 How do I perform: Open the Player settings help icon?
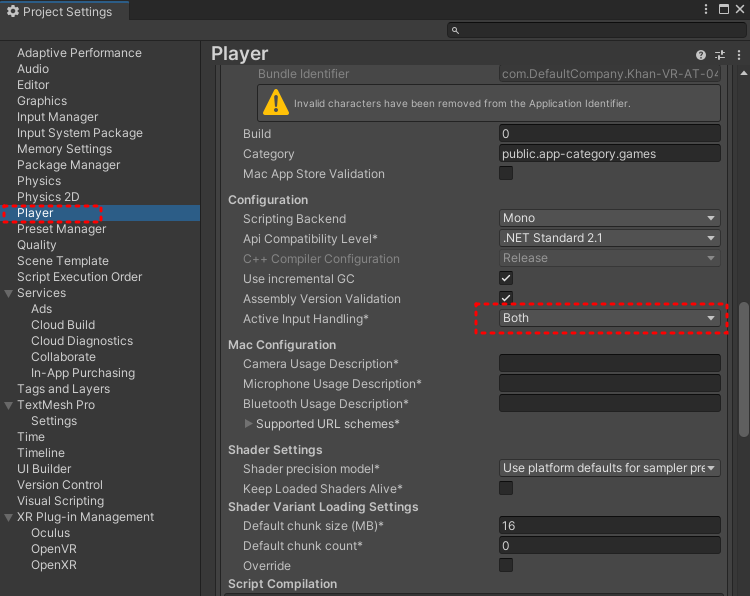point(701,55)
